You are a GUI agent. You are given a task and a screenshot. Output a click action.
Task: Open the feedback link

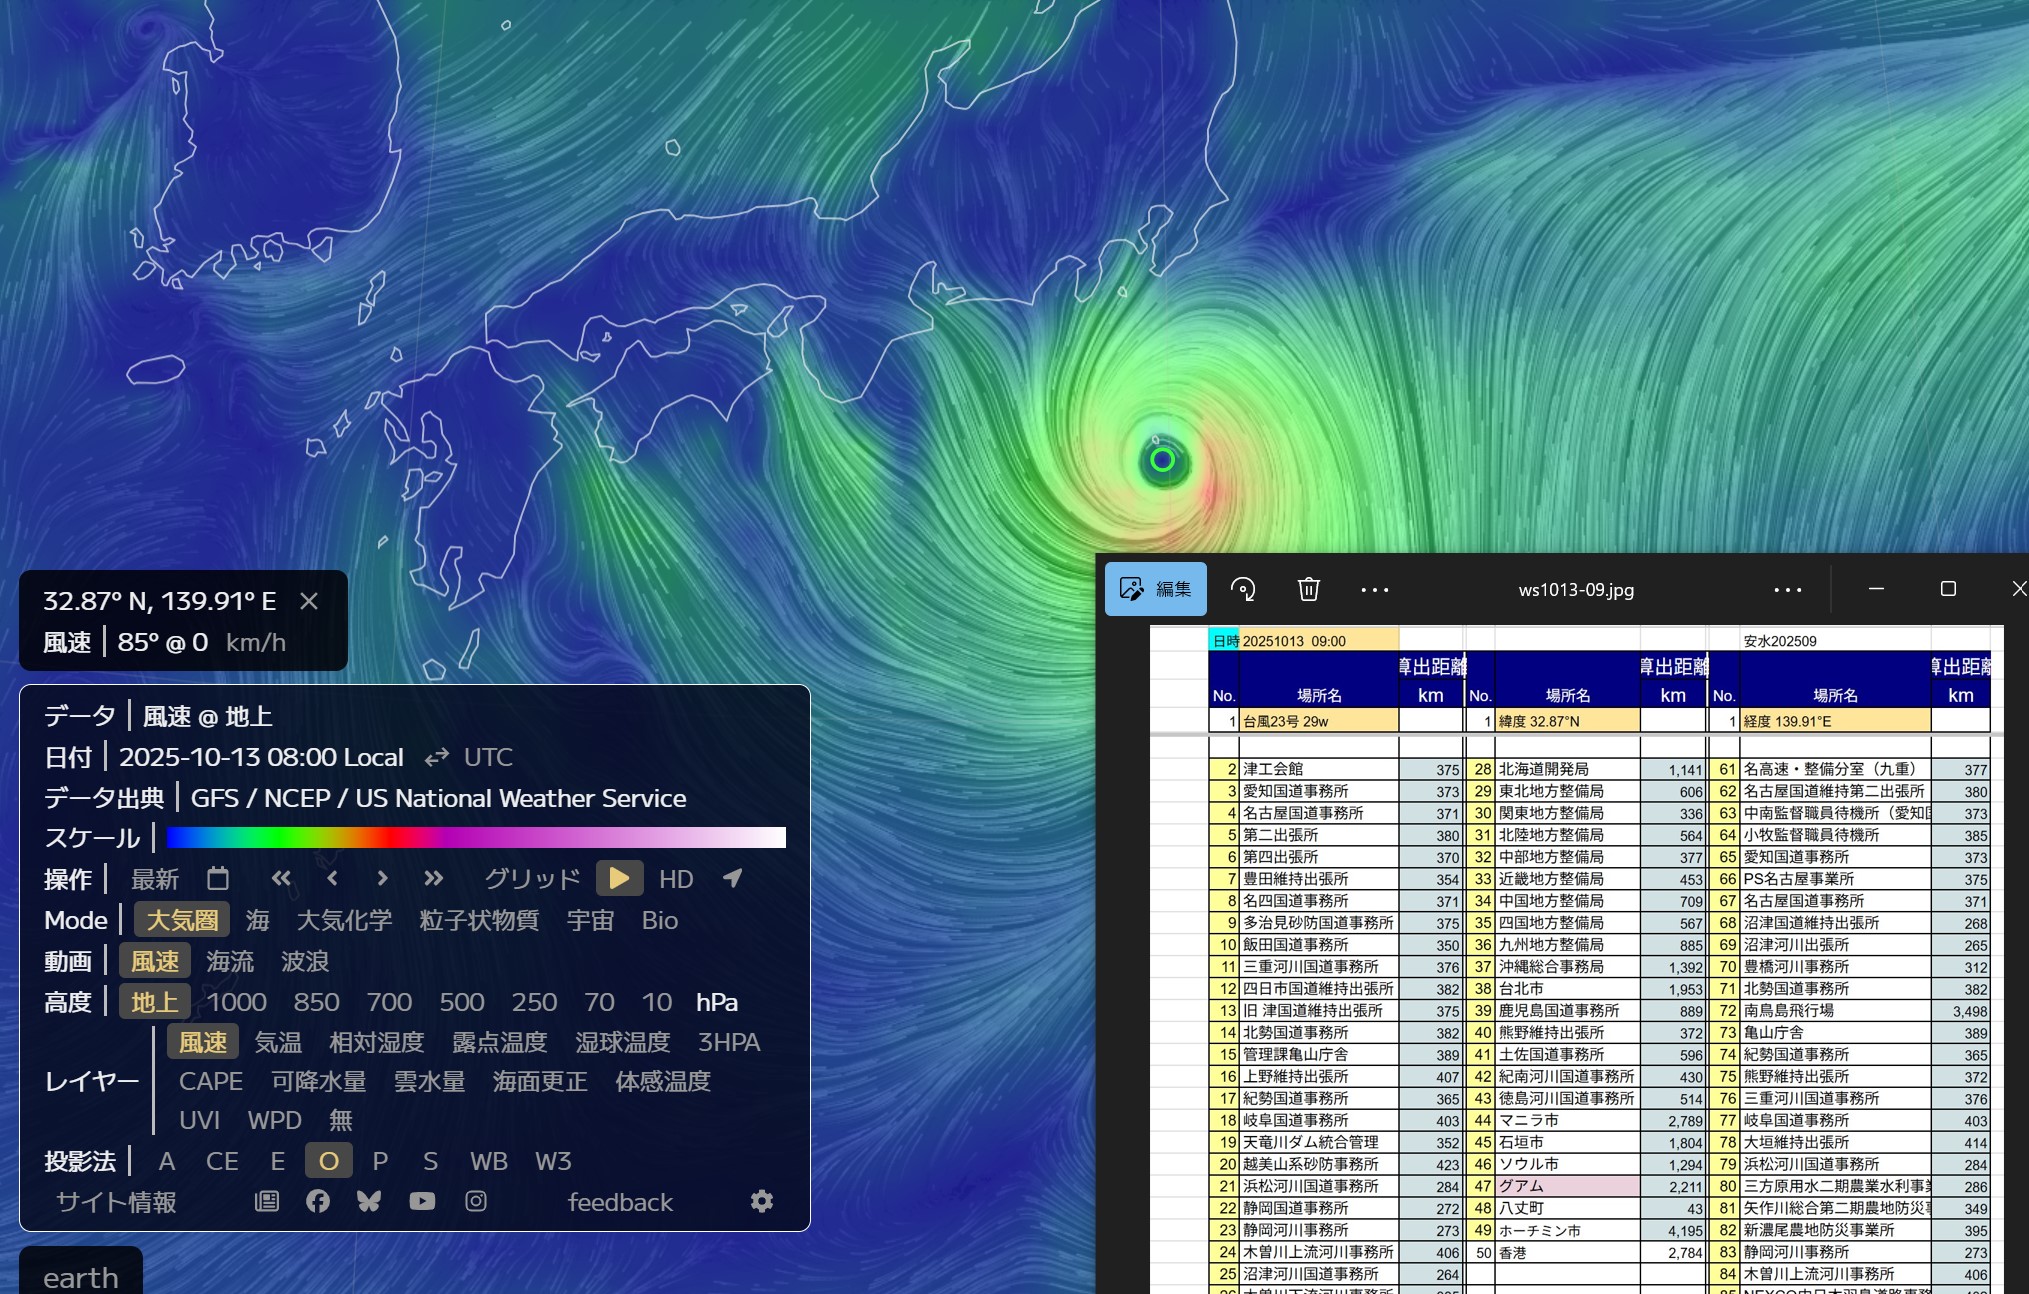(620, 1202)
